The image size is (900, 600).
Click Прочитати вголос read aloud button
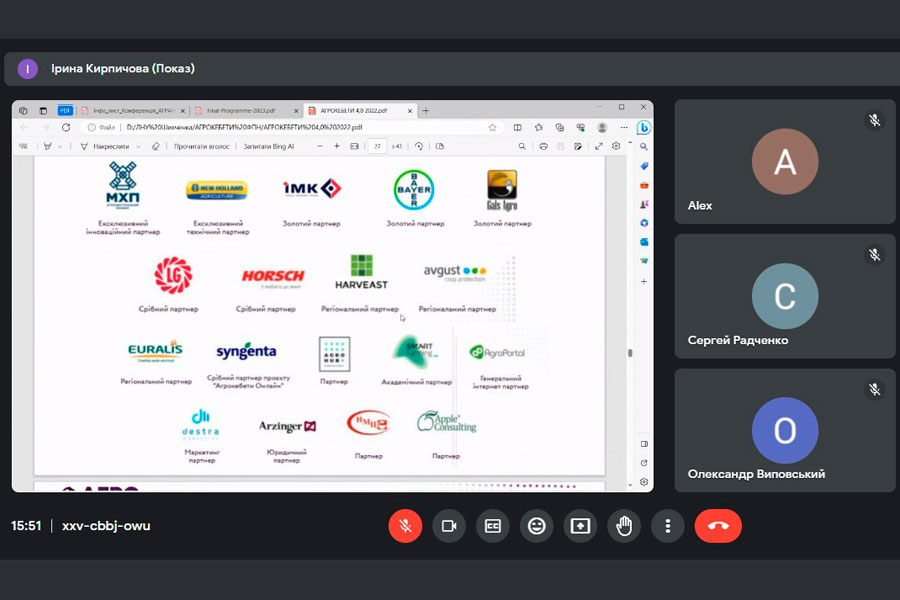click(x=202, y=146)
